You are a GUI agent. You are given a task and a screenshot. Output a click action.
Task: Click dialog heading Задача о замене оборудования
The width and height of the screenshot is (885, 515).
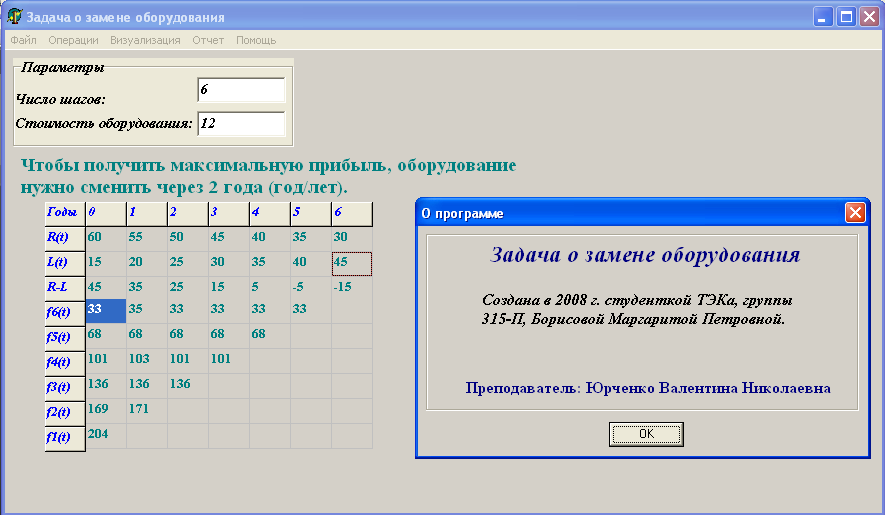(645, 255)
